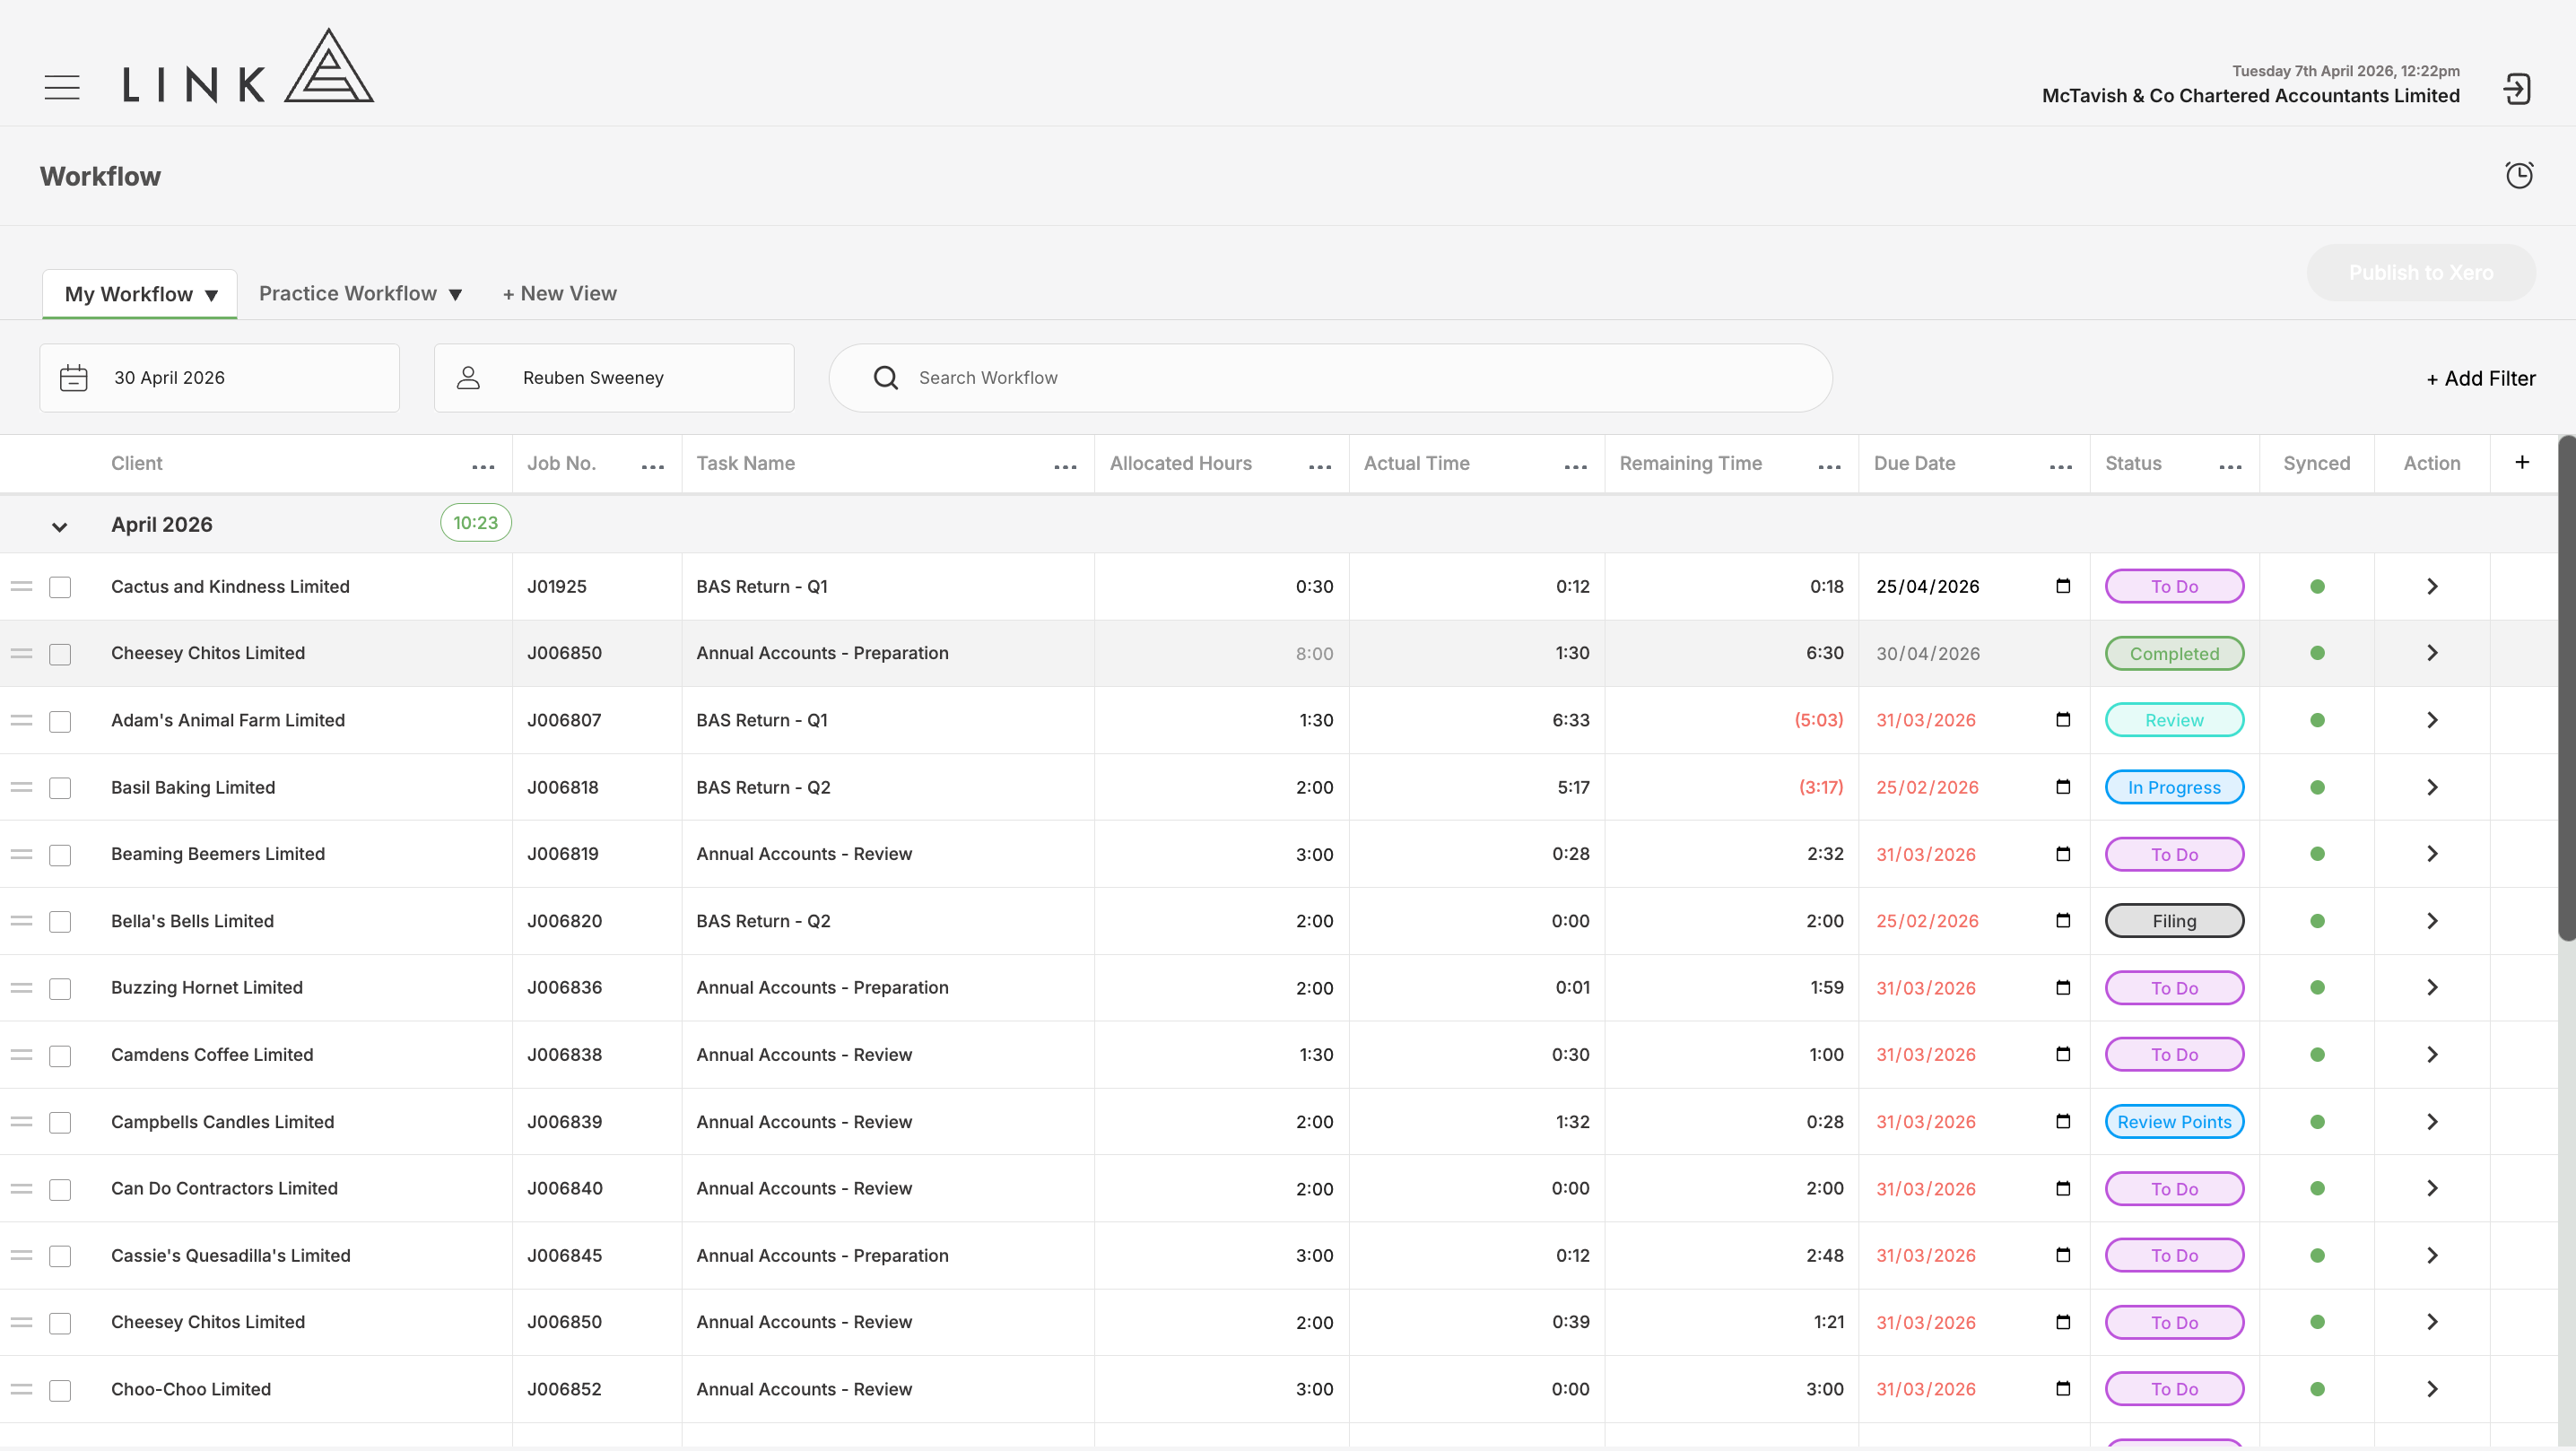Open job J006836 link

564,987
